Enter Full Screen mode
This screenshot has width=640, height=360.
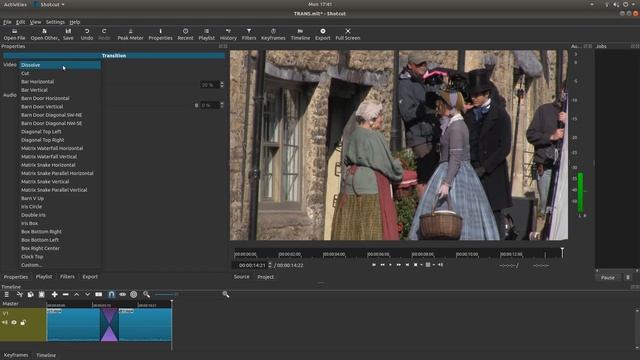point(348,34)
